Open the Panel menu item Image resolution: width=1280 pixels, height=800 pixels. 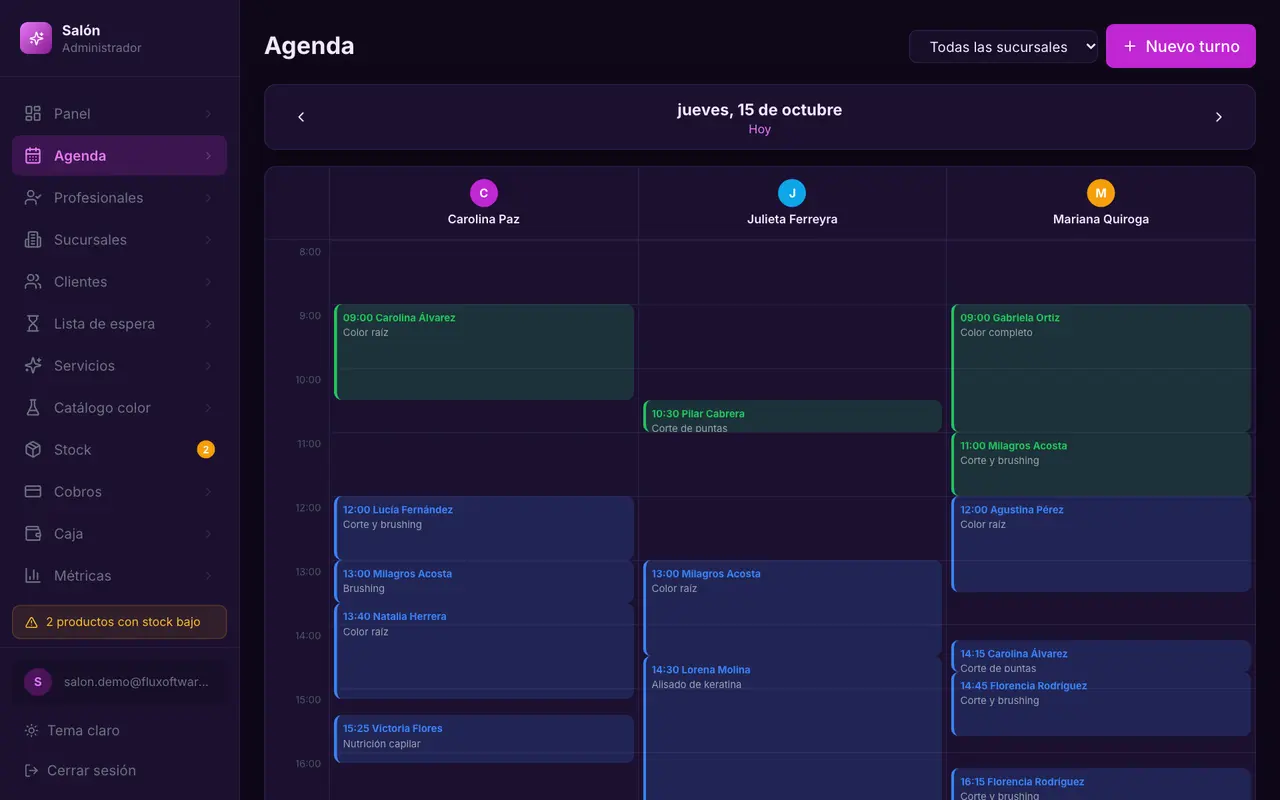click(x=119, y=114)
